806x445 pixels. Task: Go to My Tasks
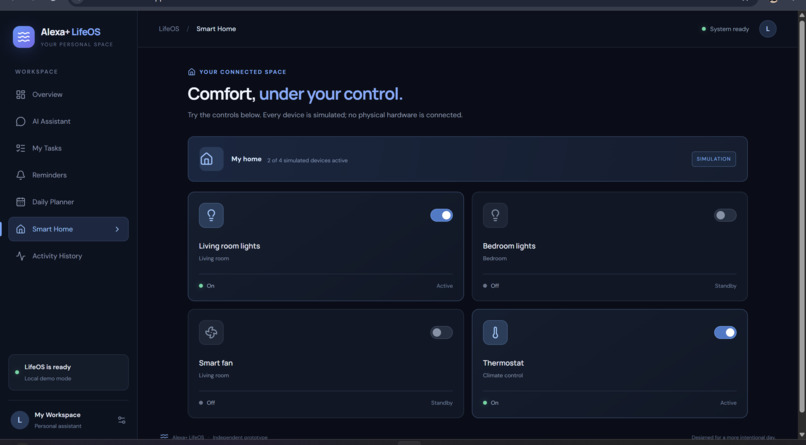pos(68,148)
